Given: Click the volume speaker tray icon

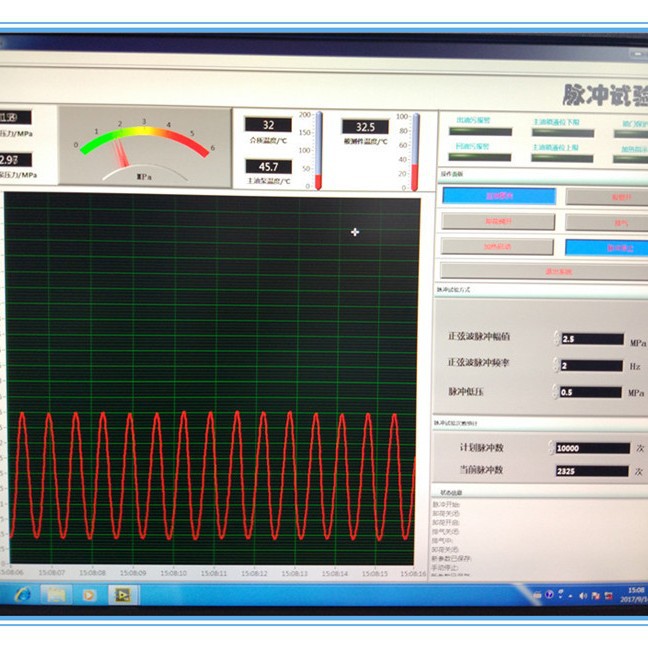Looking at the screenshot, I should click(x=583, y=596).
